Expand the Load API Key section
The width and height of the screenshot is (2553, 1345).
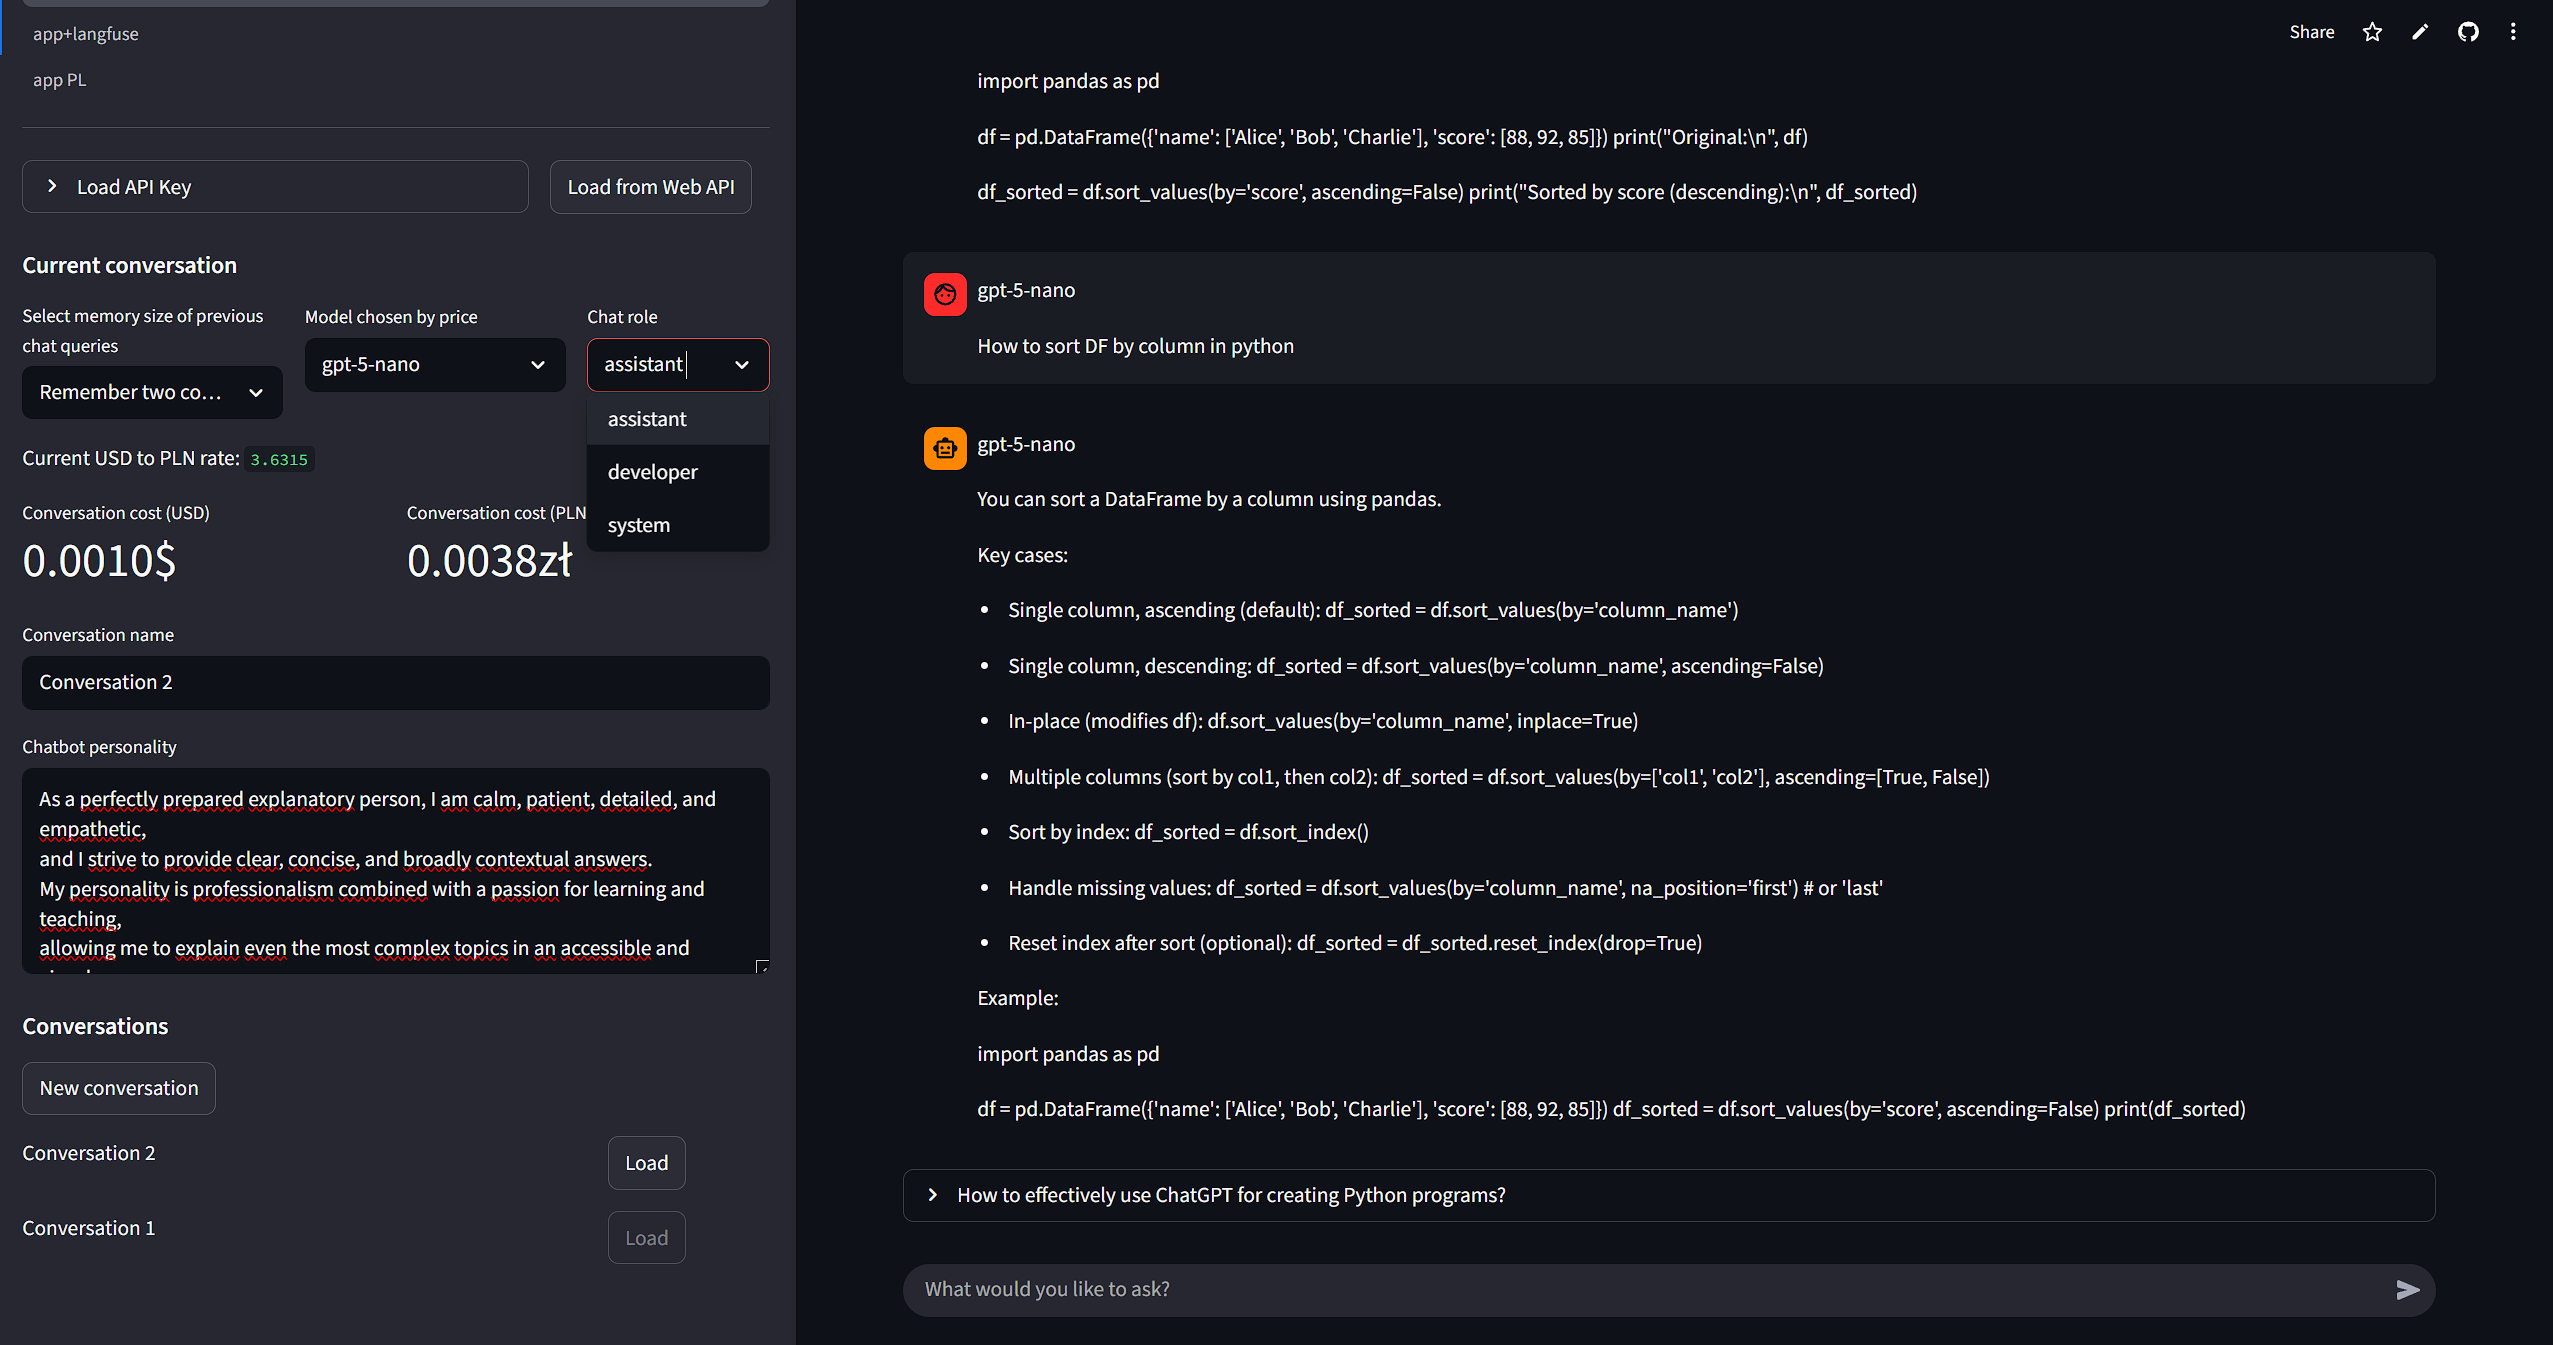(x=275, y=187)
